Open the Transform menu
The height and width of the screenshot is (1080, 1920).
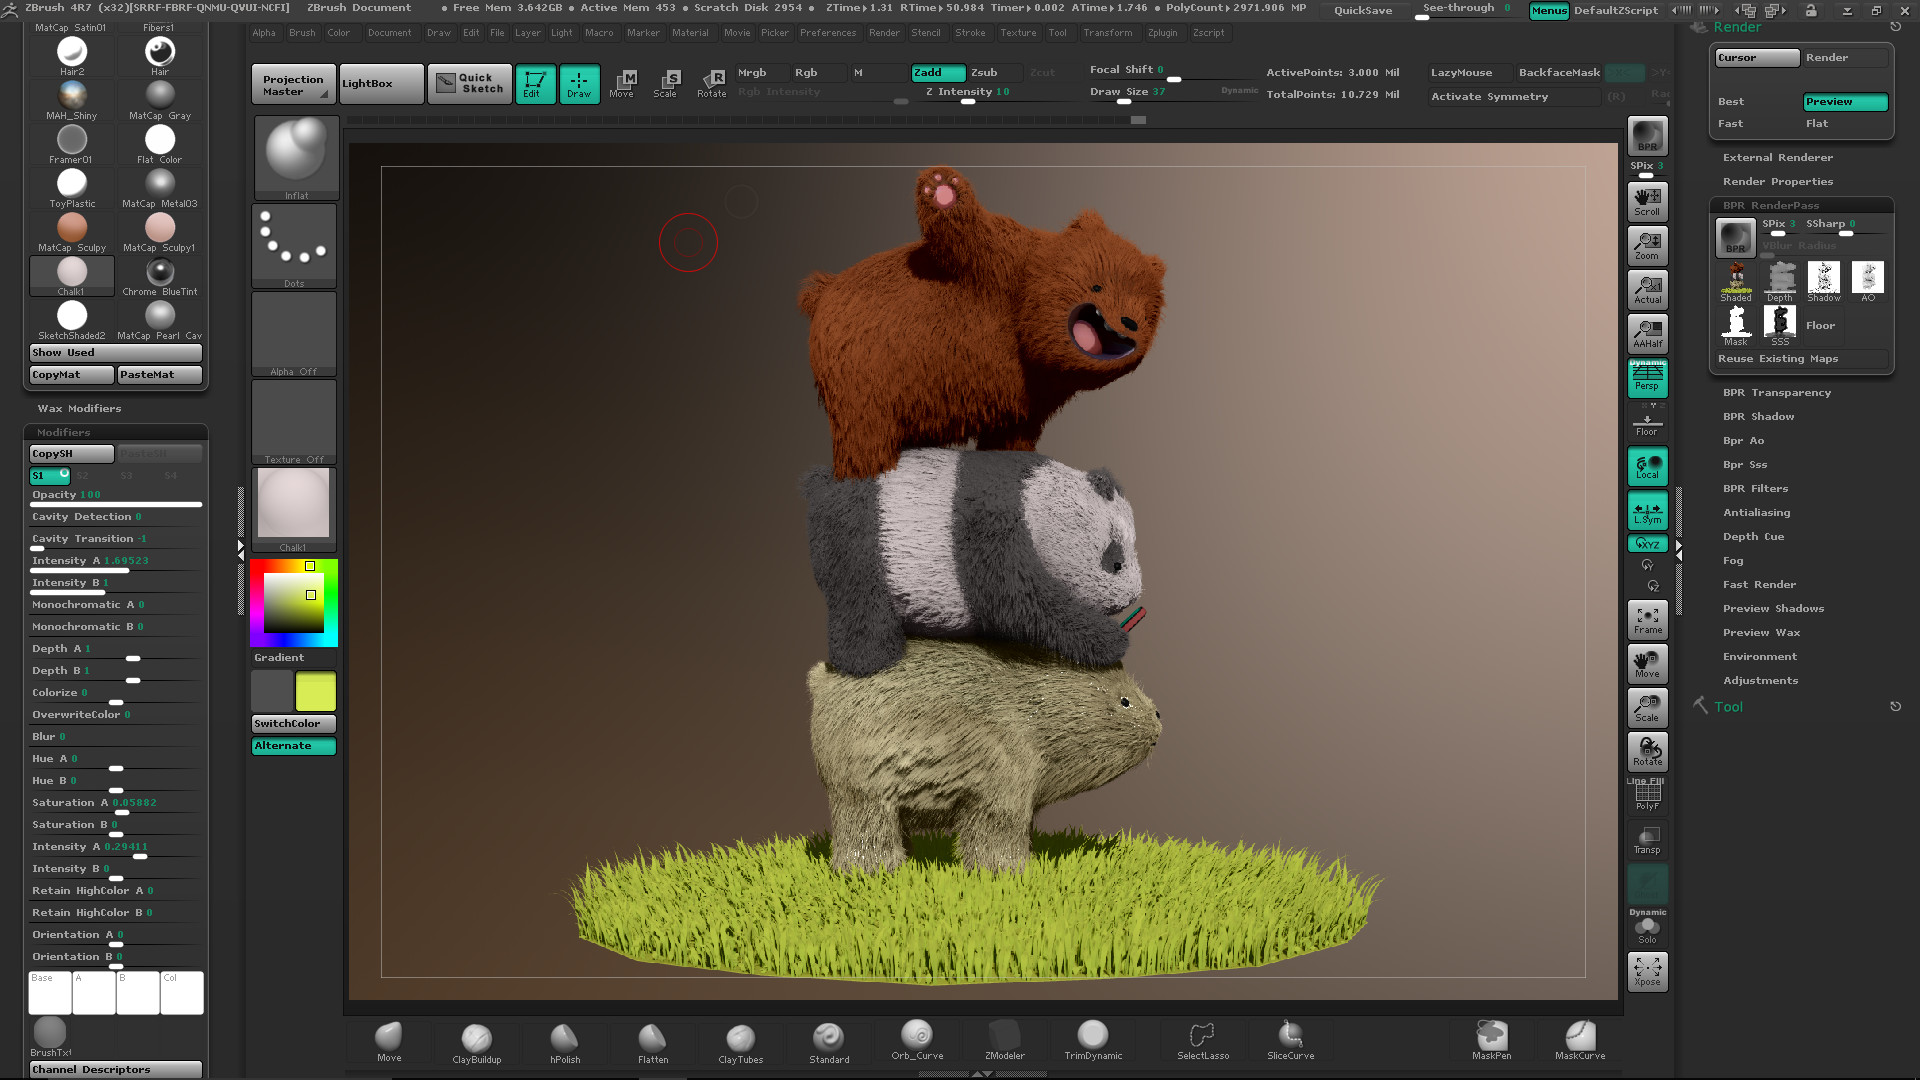pos(1108,33)
